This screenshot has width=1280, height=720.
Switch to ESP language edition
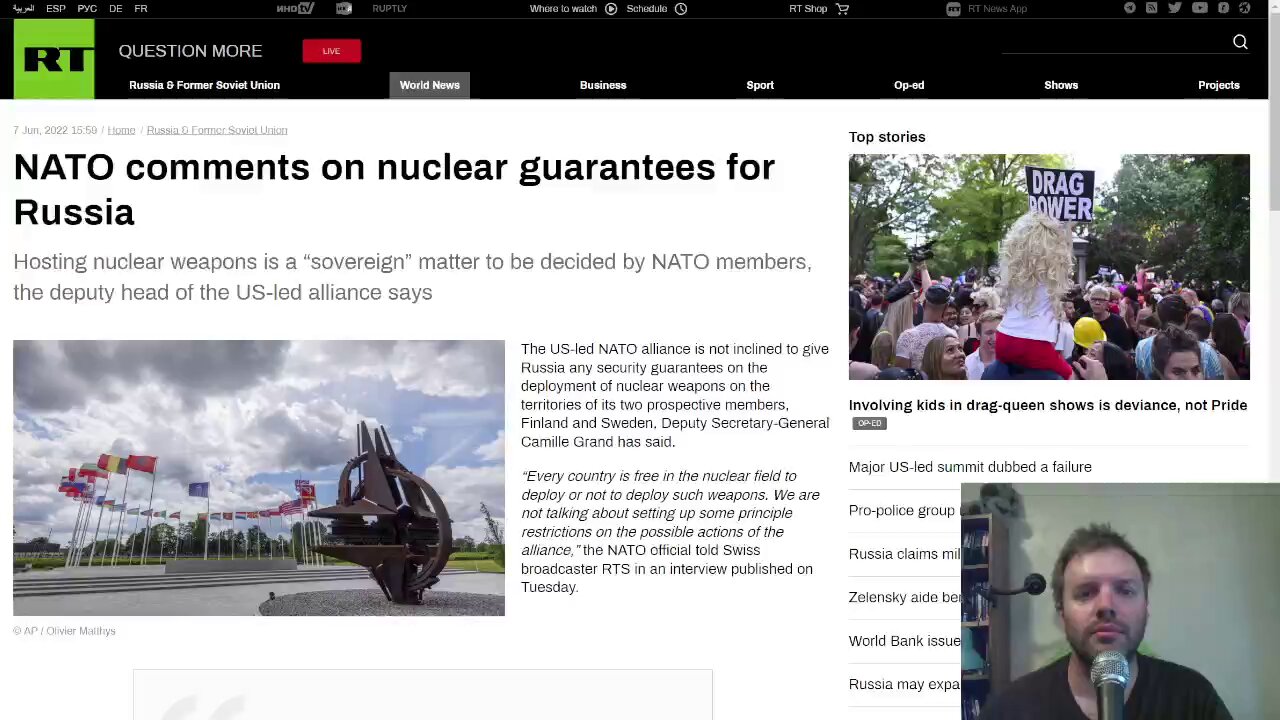[x=56, y=8]
